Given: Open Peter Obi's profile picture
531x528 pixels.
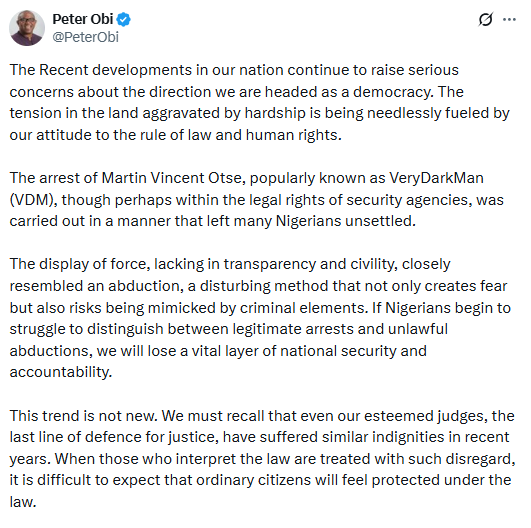Looking at the screenshot, I should tap(27, 28).
